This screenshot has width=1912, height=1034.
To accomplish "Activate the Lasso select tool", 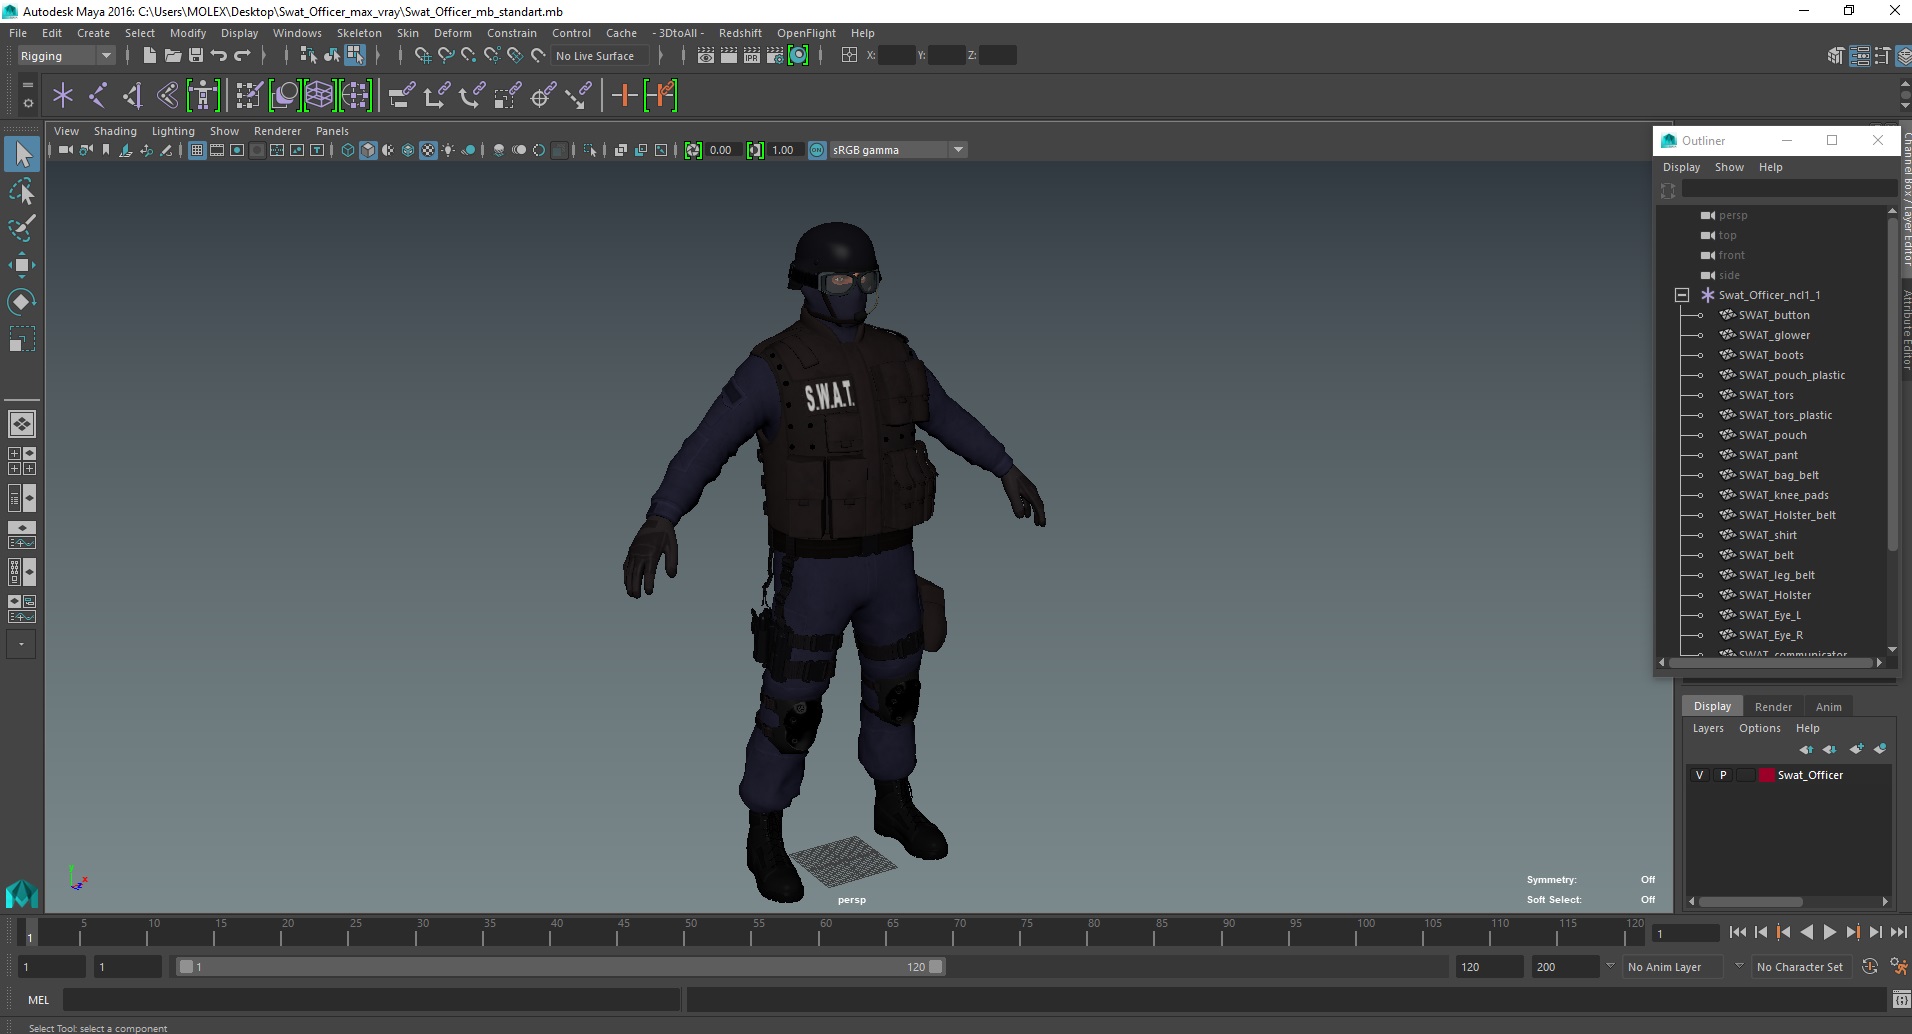I will tap(22, 191).
